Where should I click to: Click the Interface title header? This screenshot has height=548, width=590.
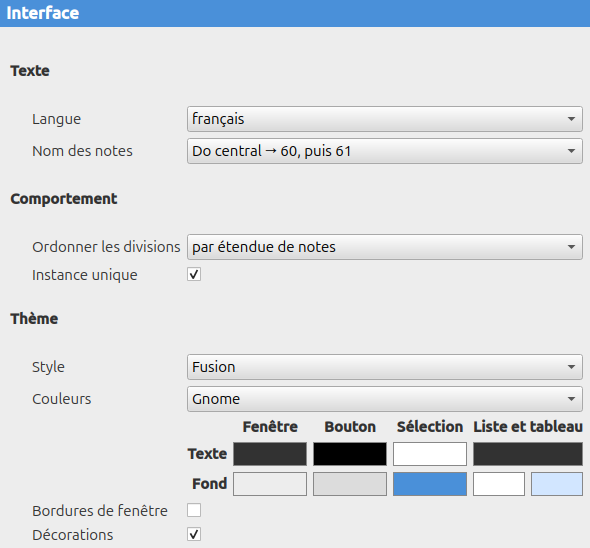point(43,13)
